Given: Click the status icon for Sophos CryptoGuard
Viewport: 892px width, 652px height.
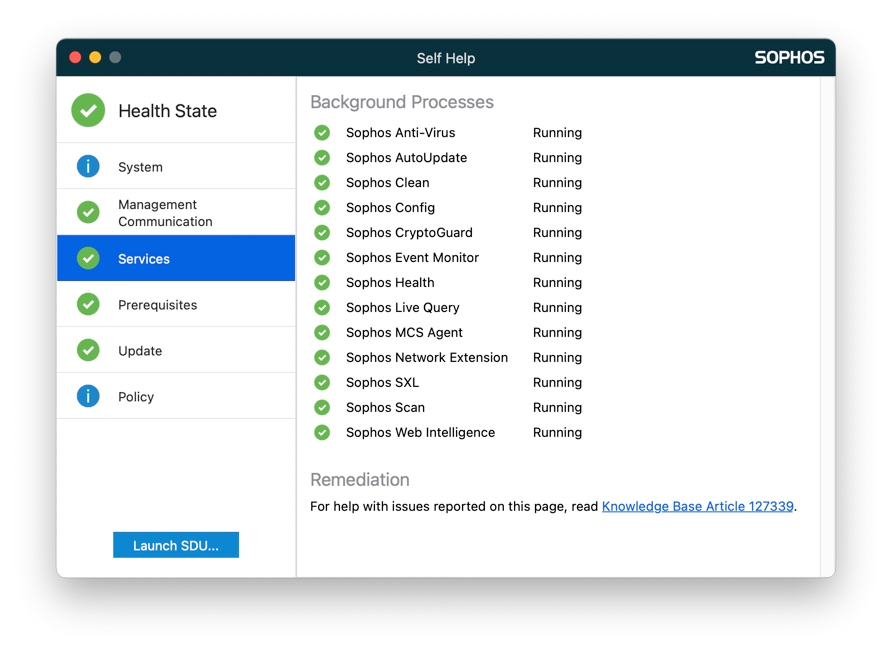Looking at the screenshot, I should point(322,233).
